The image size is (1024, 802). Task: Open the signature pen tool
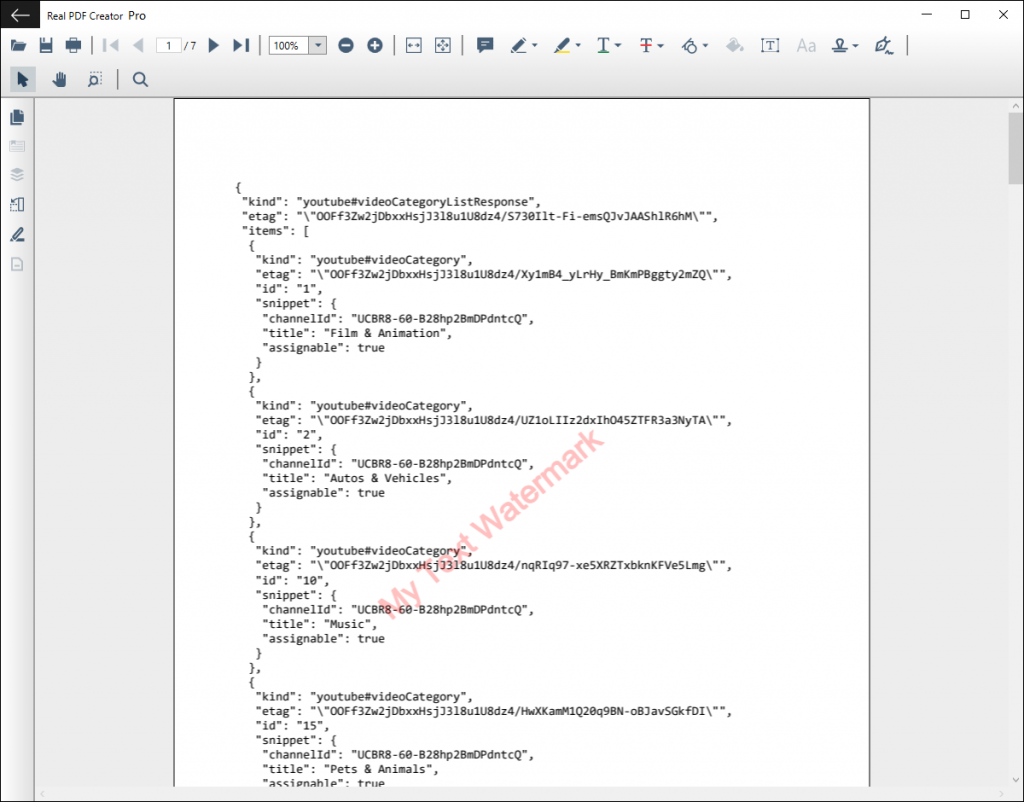tap(883, 46)
